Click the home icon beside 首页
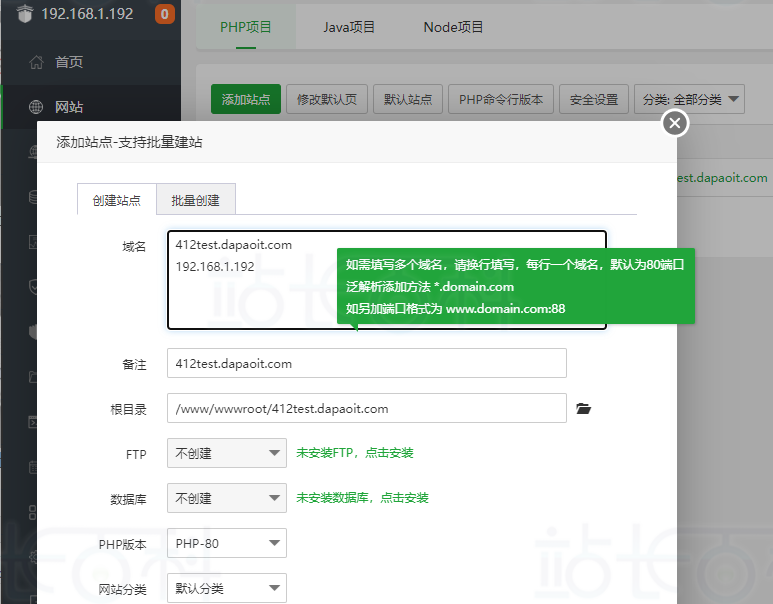The height and width of the screenshot is (604, 773). [x=36, y=62]
